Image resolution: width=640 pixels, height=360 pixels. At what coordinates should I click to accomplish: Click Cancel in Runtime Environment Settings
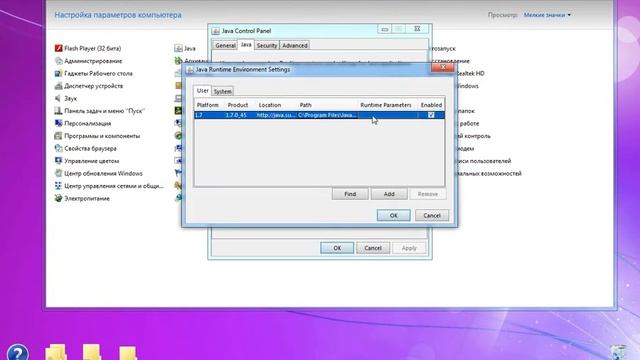click(x=432, y=216)
